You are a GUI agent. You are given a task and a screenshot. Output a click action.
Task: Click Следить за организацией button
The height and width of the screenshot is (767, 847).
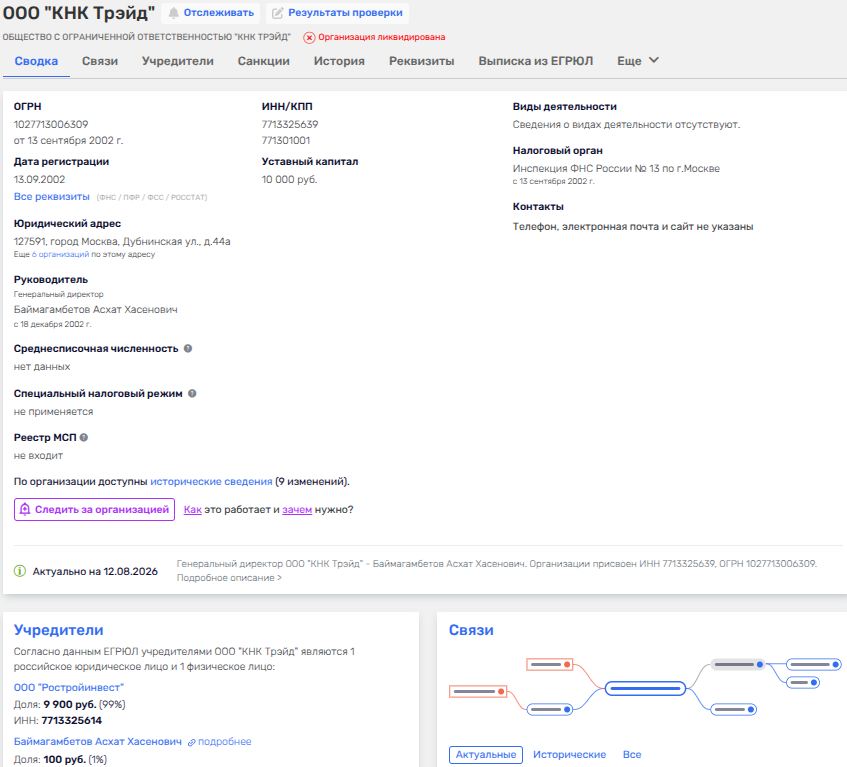95,509
